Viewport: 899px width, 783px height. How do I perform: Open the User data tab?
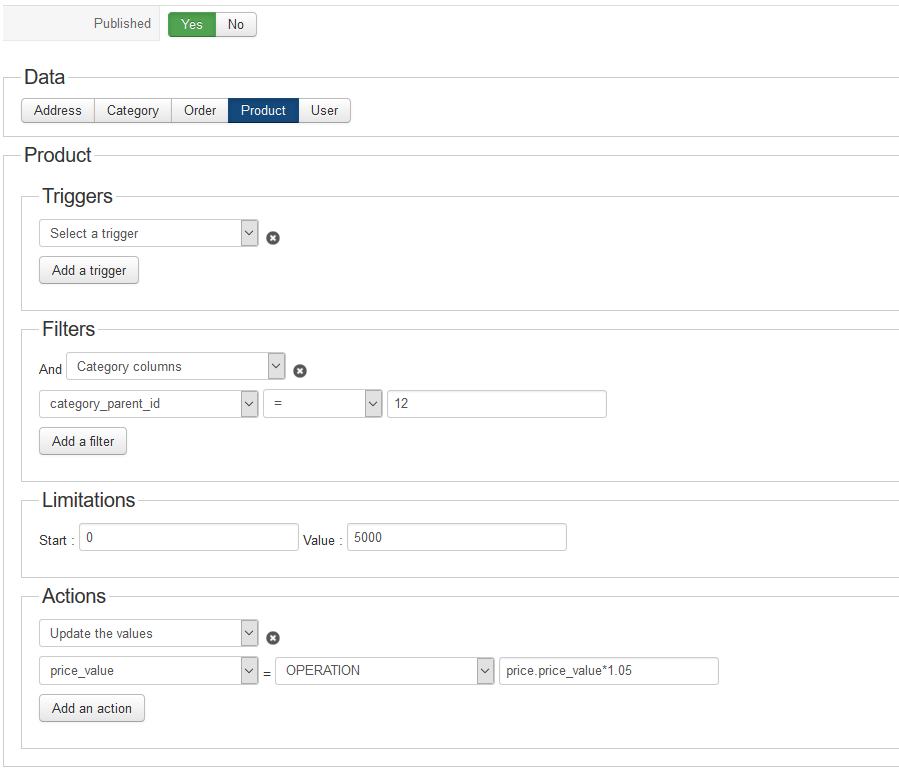pyautogui.click(x=324, y=110)
